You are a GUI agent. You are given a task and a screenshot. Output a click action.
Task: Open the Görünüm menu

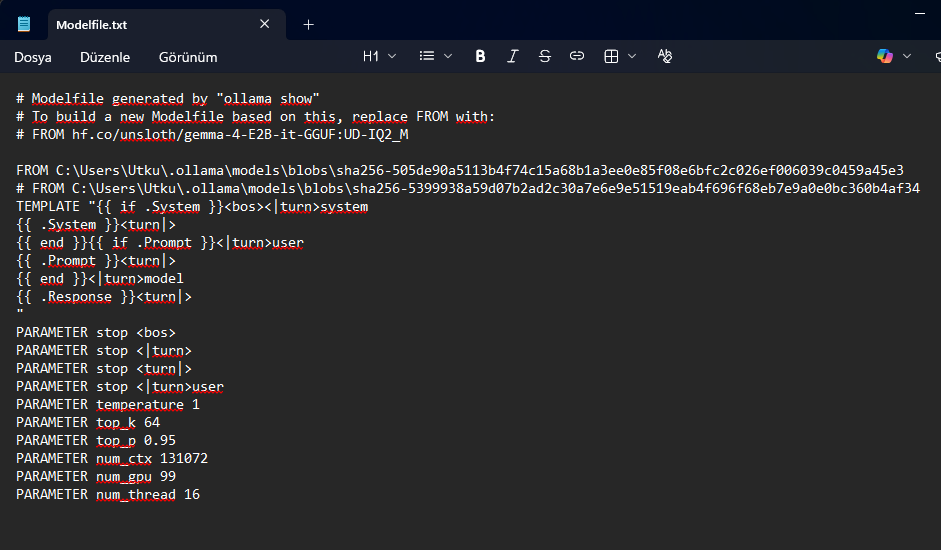188,57
